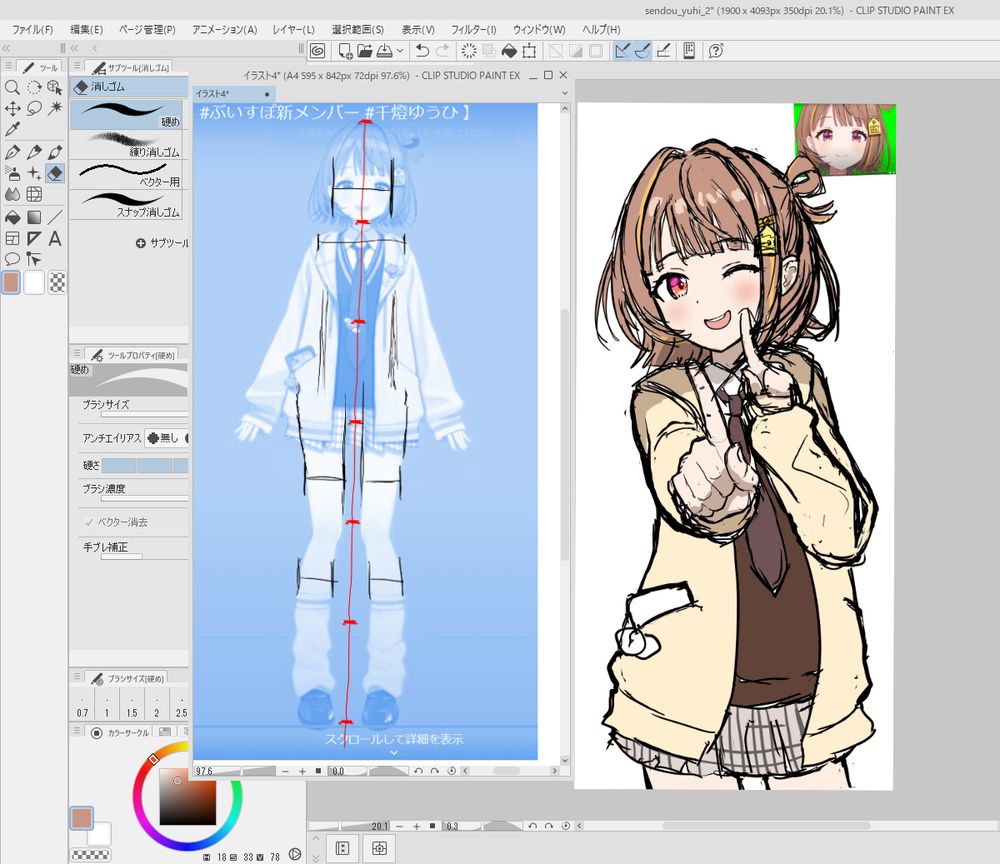This screenshot has width=1000, height=864.
Task: Expand canvas tab list chevron
Action: tap(564, 94)
